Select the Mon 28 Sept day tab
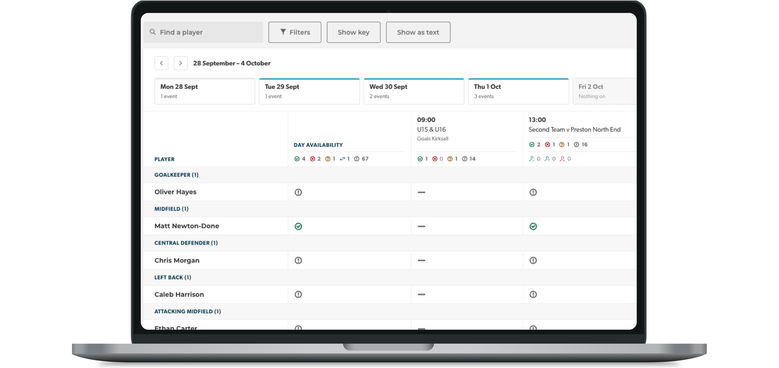 [205, 91]
